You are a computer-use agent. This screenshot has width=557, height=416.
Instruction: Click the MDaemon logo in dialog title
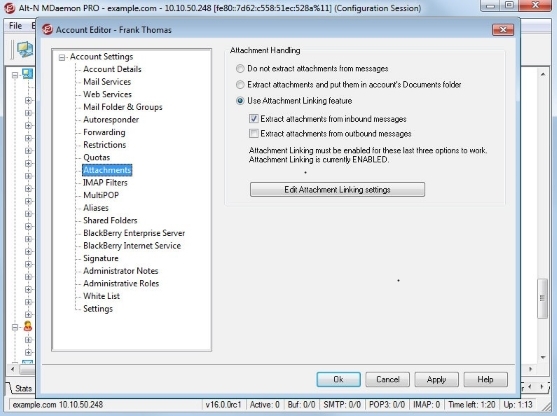click(x=47, y=30)
